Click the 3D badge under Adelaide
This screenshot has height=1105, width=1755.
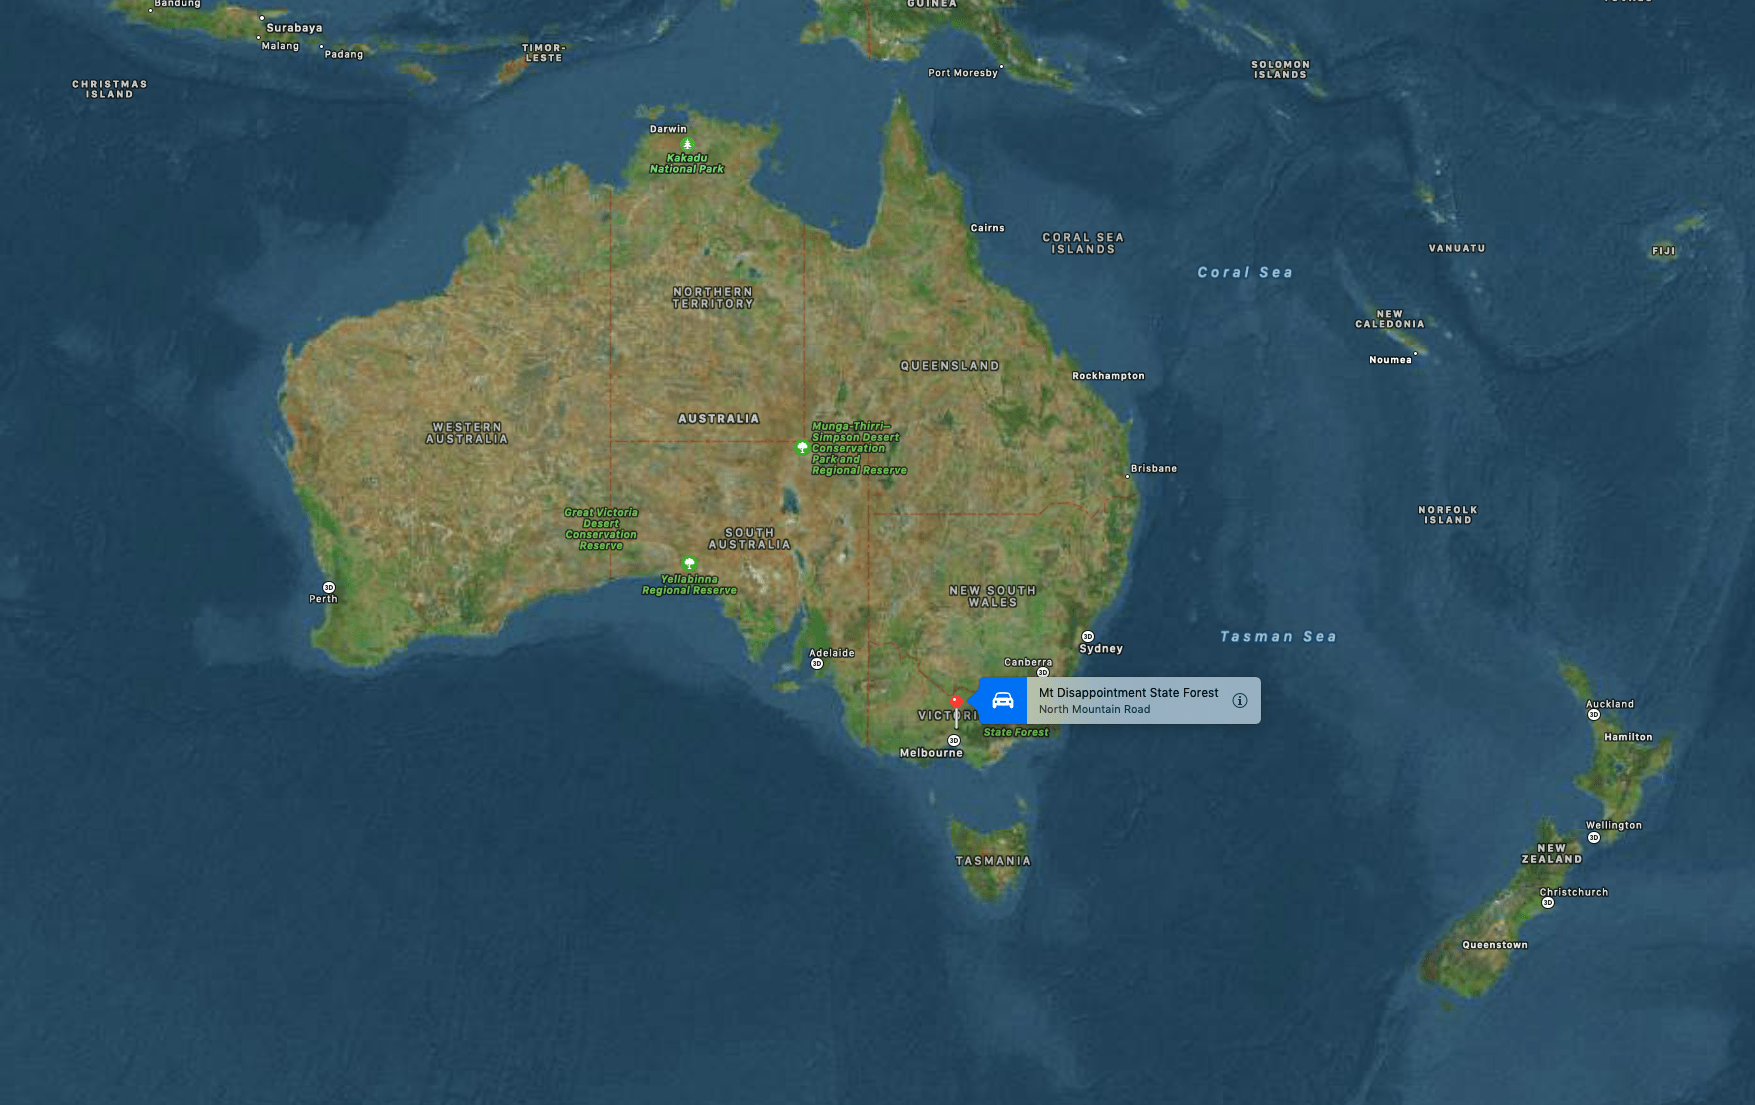pos(817,663)
